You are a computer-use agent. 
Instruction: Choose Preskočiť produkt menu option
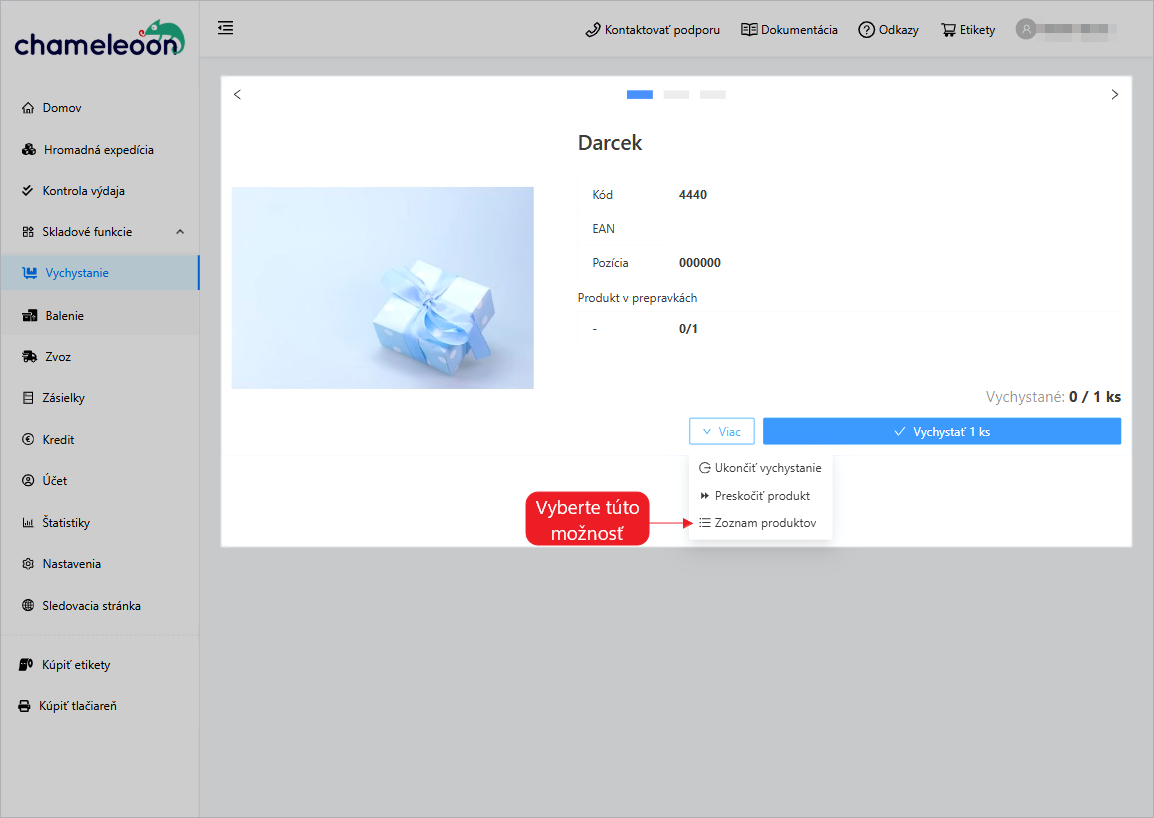[x=761, y=496]
